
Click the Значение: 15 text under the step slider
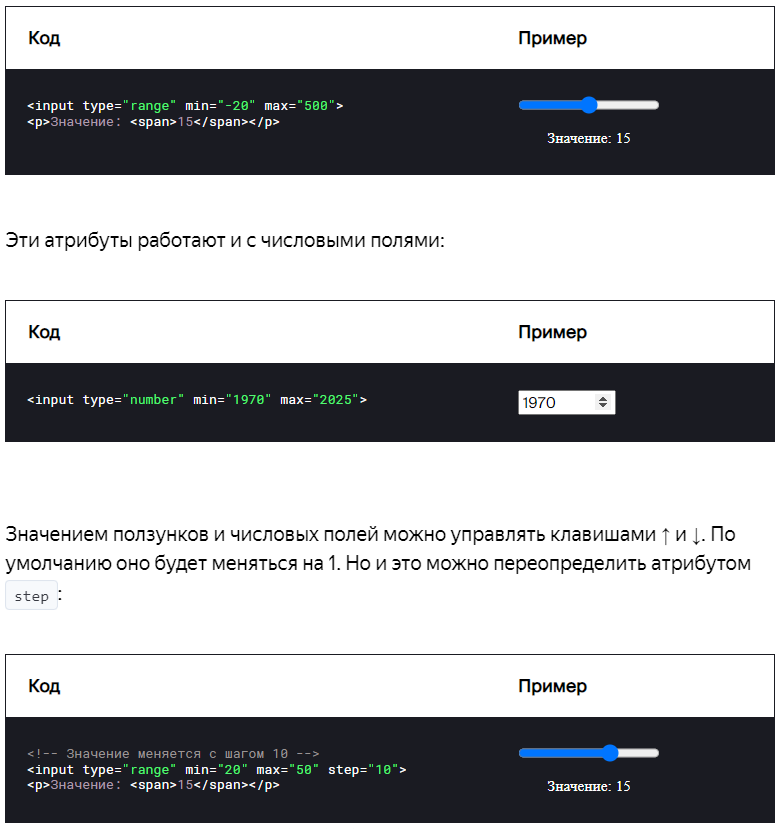(589, 787)
